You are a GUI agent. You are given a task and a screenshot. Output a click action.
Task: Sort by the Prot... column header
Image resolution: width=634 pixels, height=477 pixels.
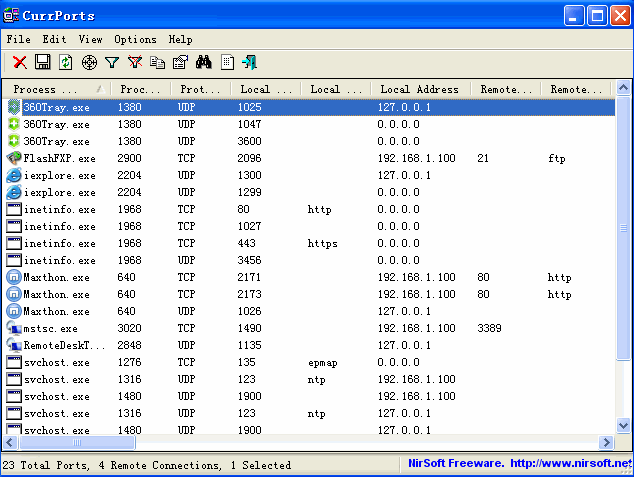click(200, 89)
